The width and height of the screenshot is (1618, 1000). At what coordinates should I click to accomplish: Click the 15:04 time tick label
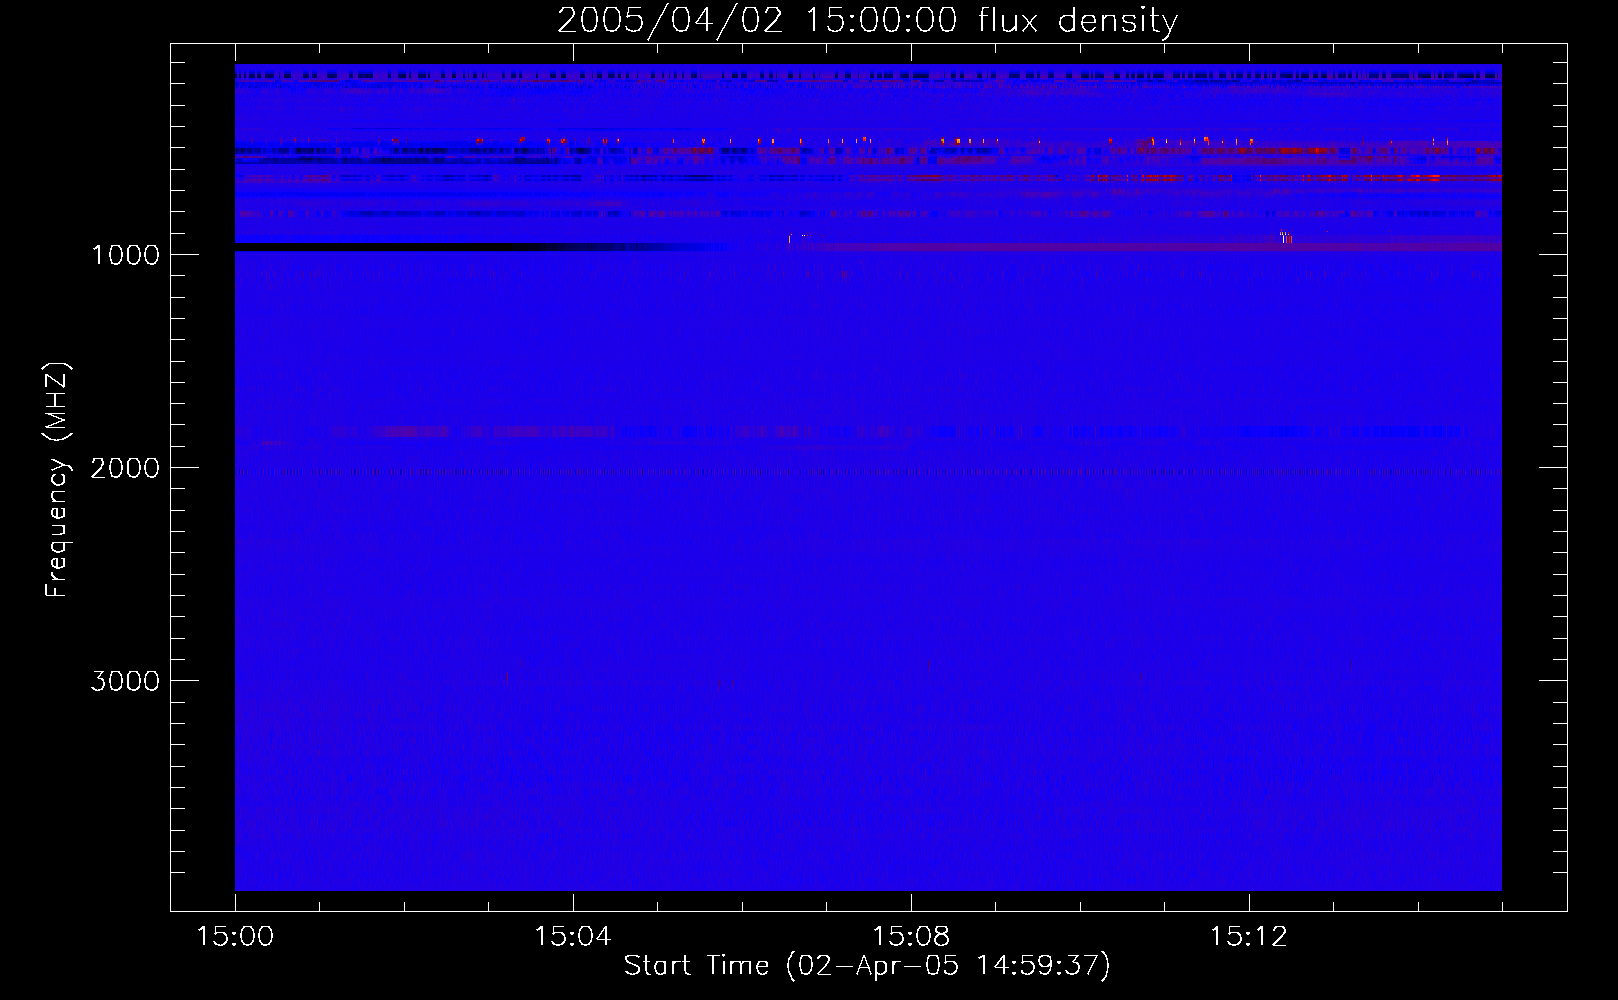pos(572,937)
